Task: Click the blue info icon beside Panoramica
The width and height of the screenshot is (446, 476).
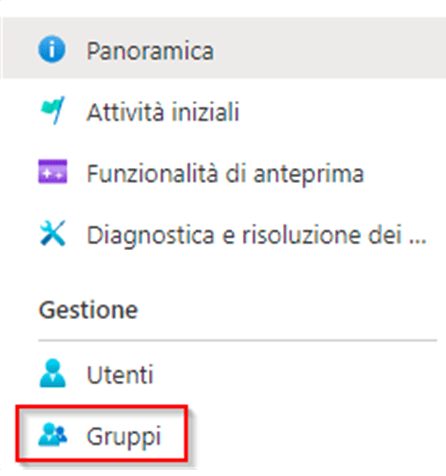Action: 52,49
